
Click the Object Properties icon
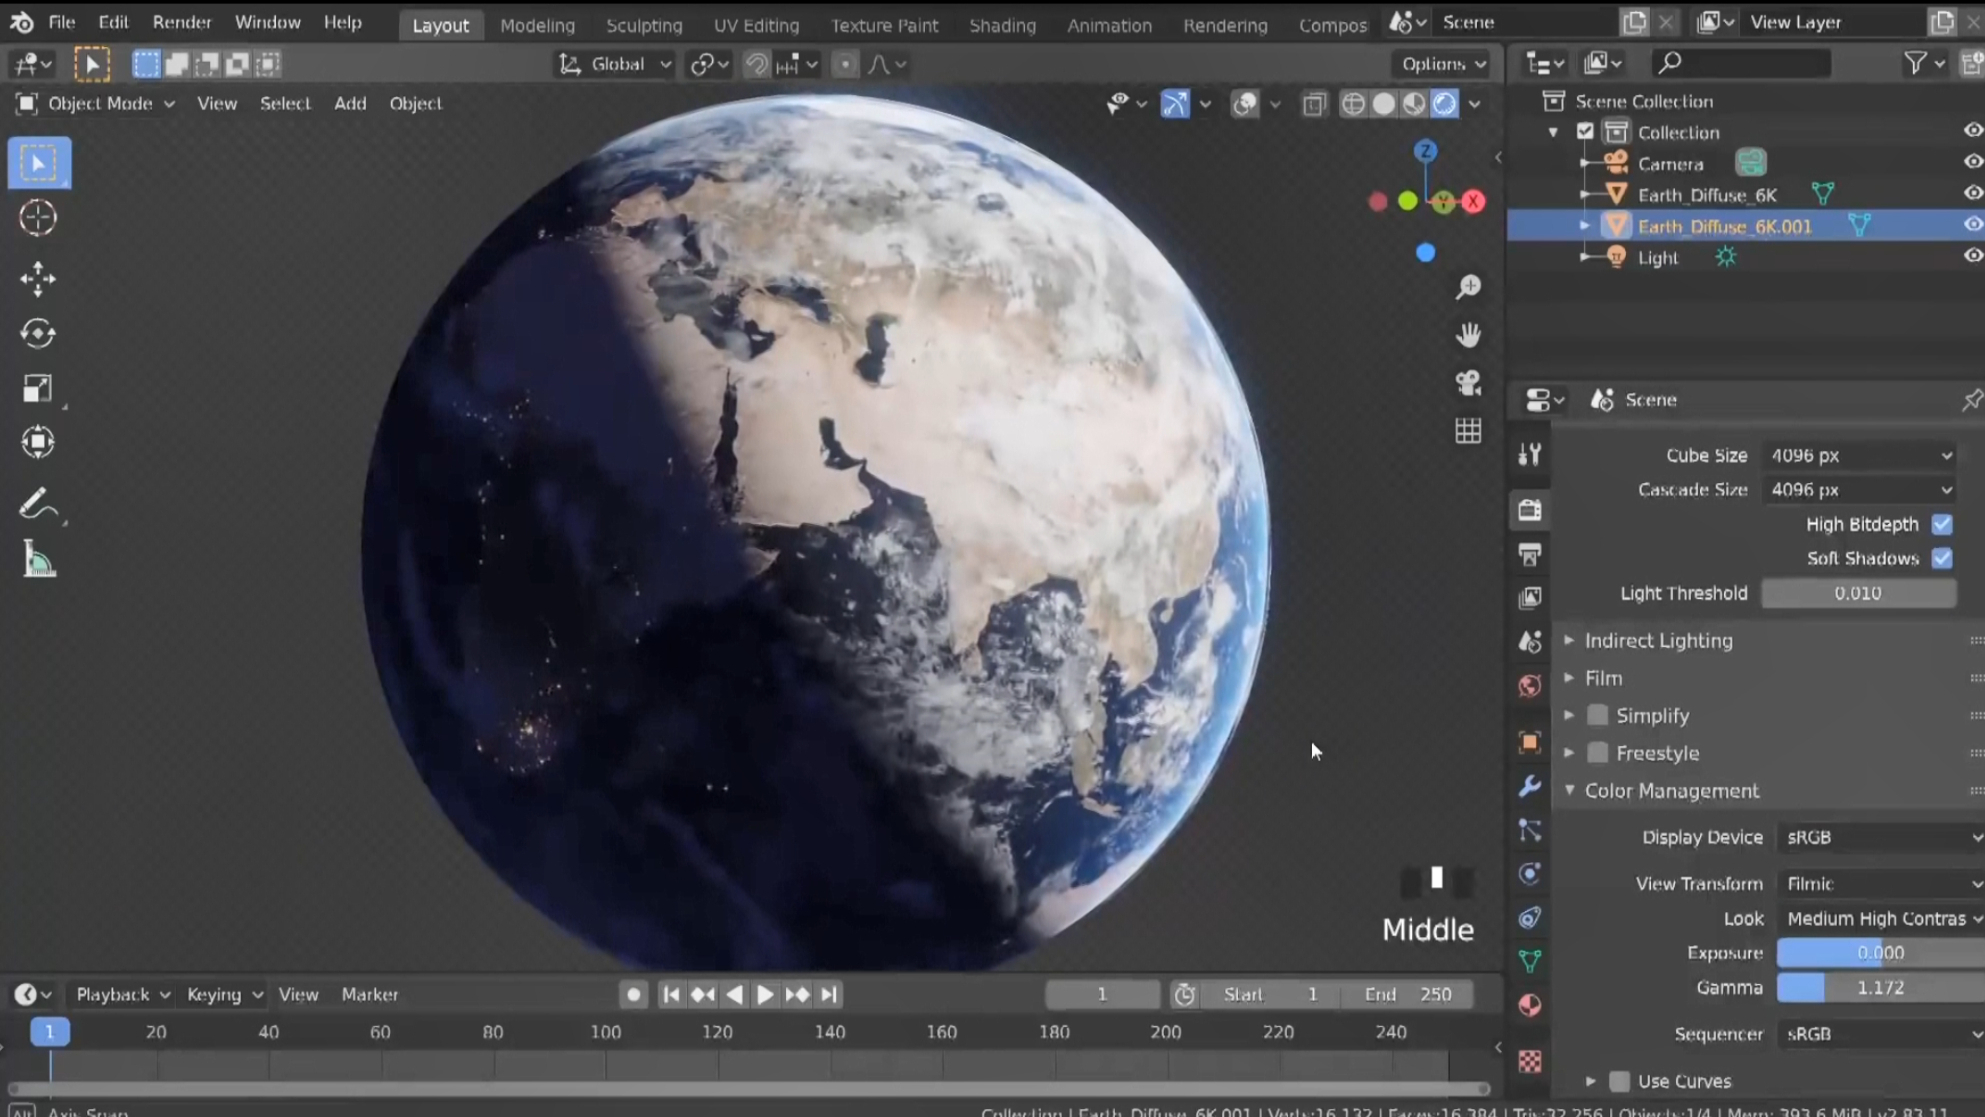click(x=1530, y=743)
